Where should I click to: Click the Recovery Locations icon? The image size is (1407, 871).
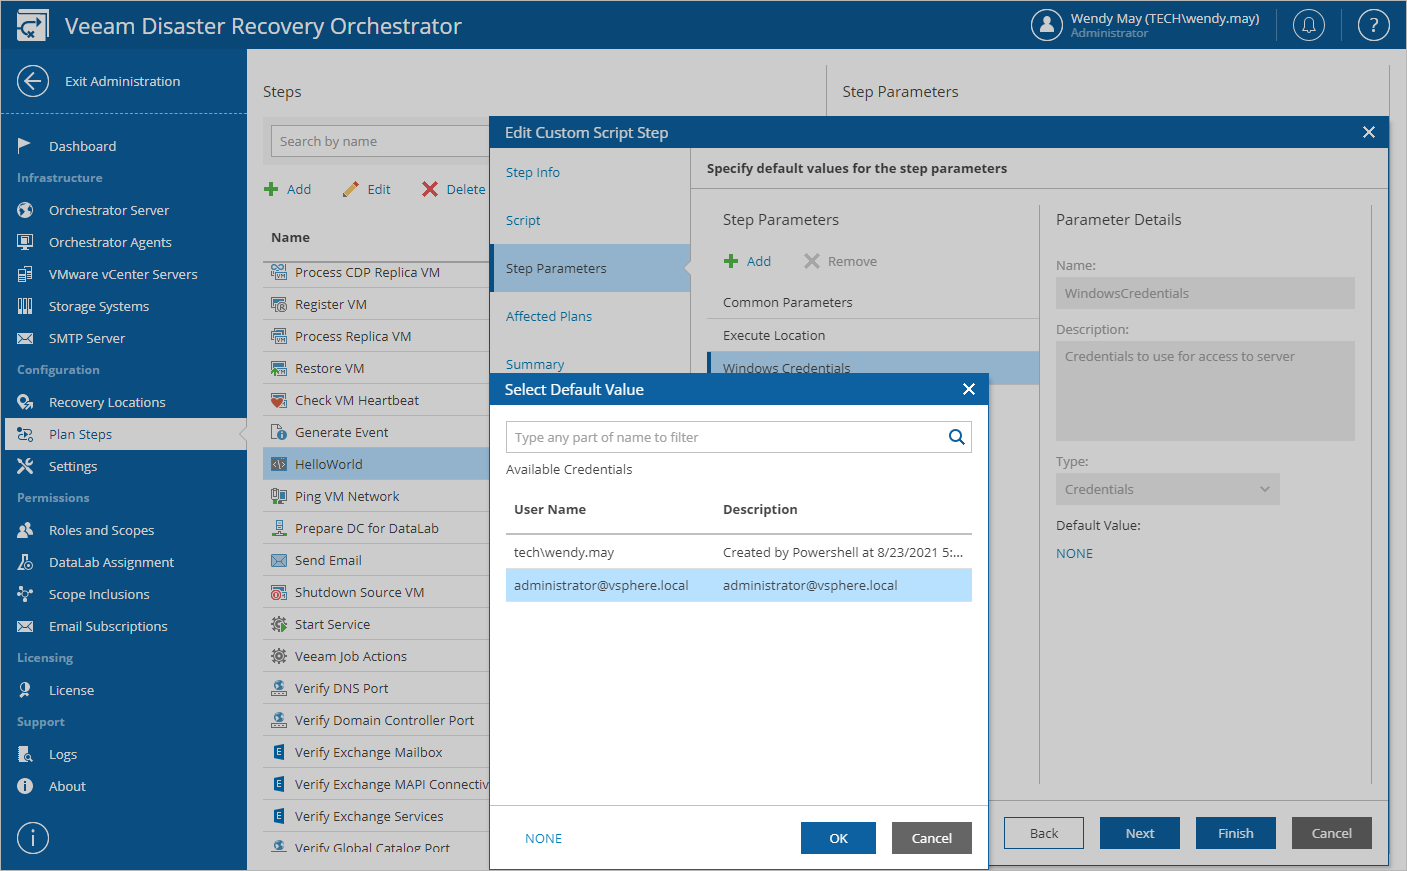pos(25,402)
